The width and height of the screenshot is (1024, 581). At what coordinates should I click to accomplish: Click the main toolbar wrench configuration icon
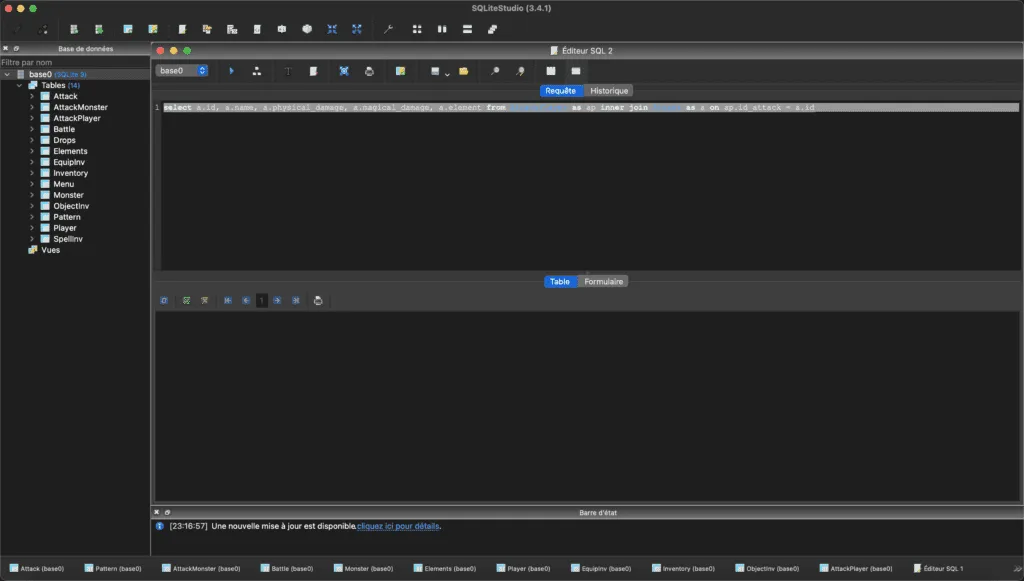388,29
